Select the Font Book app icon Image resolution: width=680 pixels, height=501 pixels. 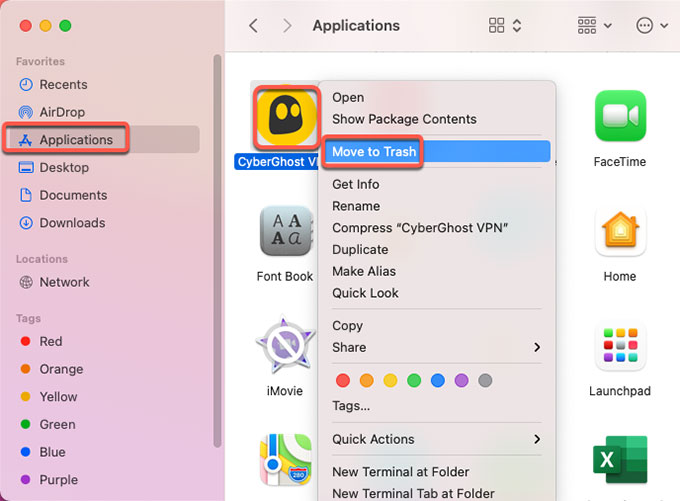(x=286, y=231)
